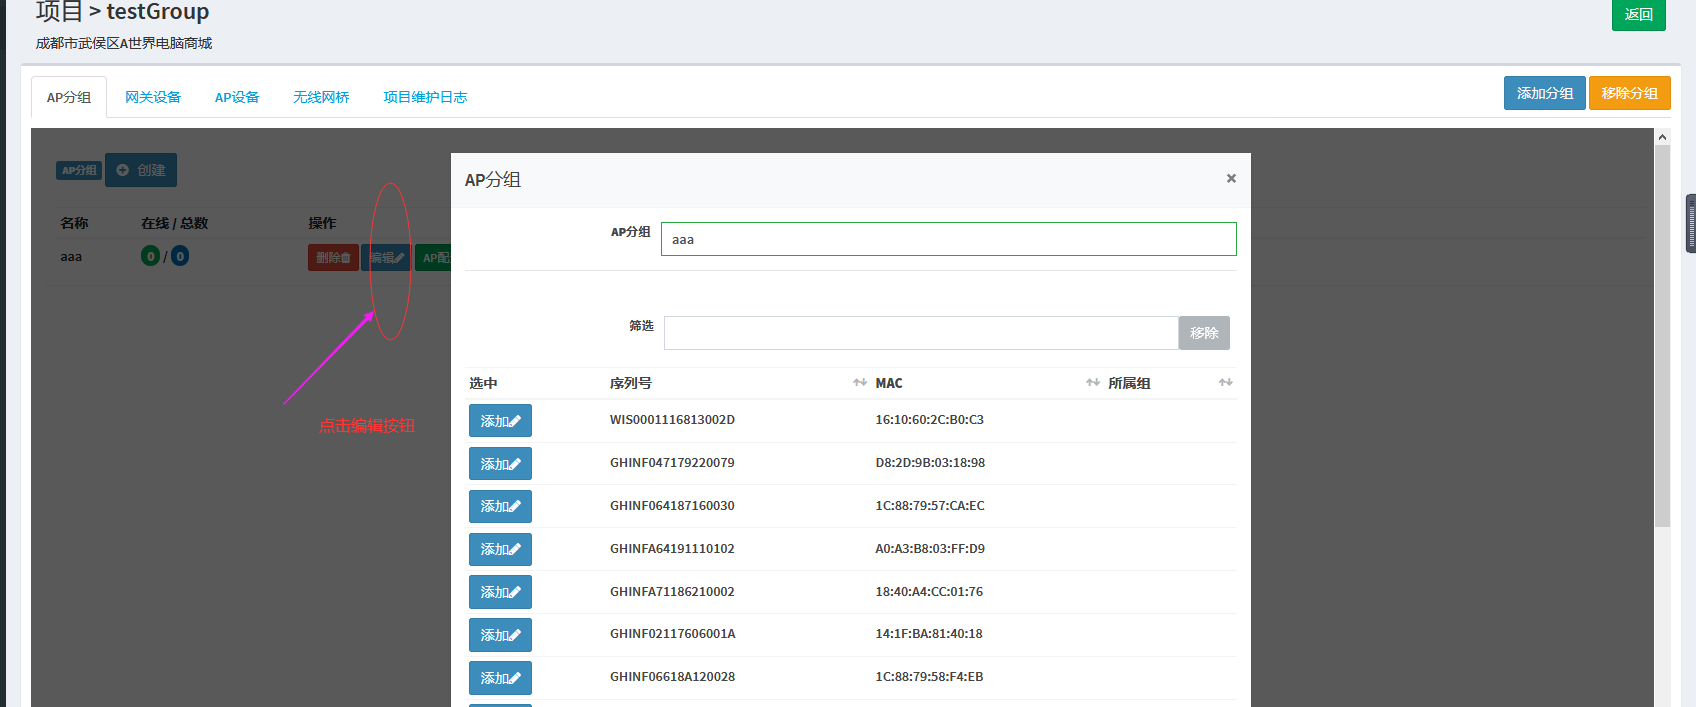Click the AP分组 name field containing aaa
The width and height of the screenshot is (1696, 707).
[x=948, y=239]
